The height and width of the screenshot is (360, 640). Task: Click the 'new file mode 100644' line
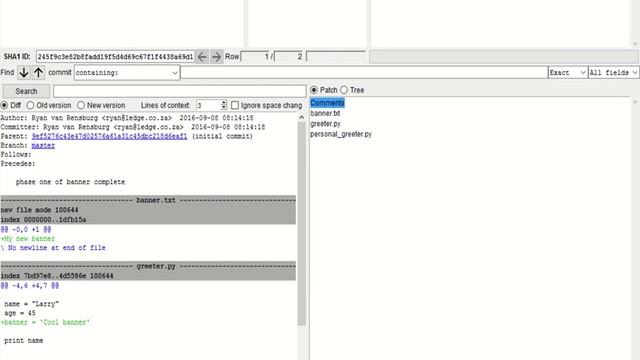point(40,210)
